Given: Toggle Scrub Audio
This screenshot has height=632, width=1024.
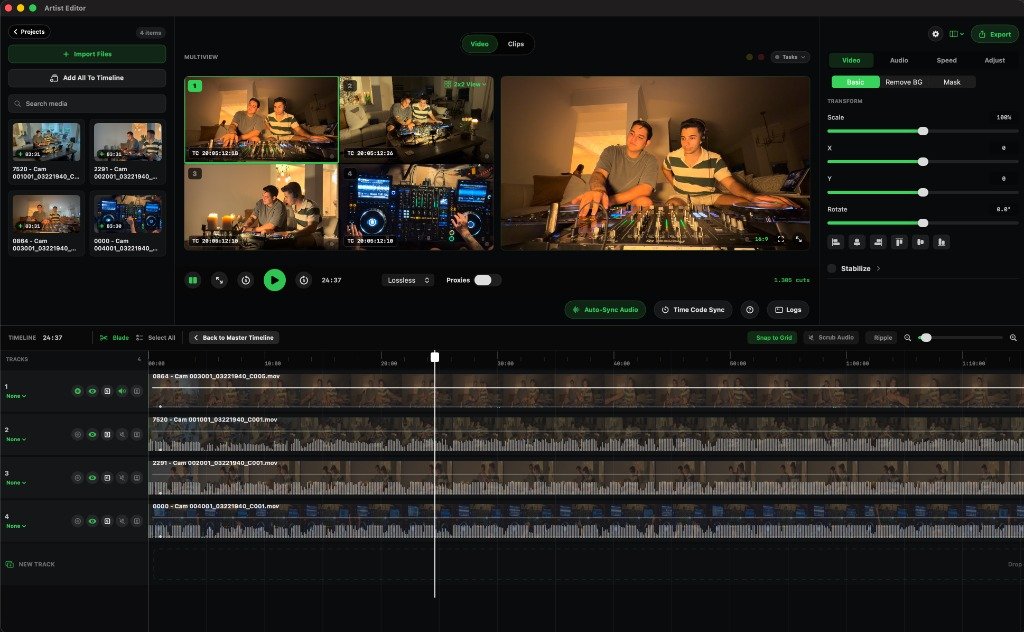Looking at the screenshot, I should (831, 338).
